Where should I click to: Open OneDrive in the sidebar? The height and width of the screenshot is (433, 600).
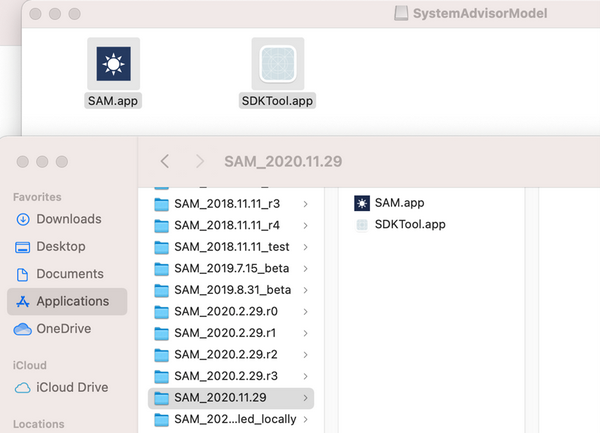point(65,329)
